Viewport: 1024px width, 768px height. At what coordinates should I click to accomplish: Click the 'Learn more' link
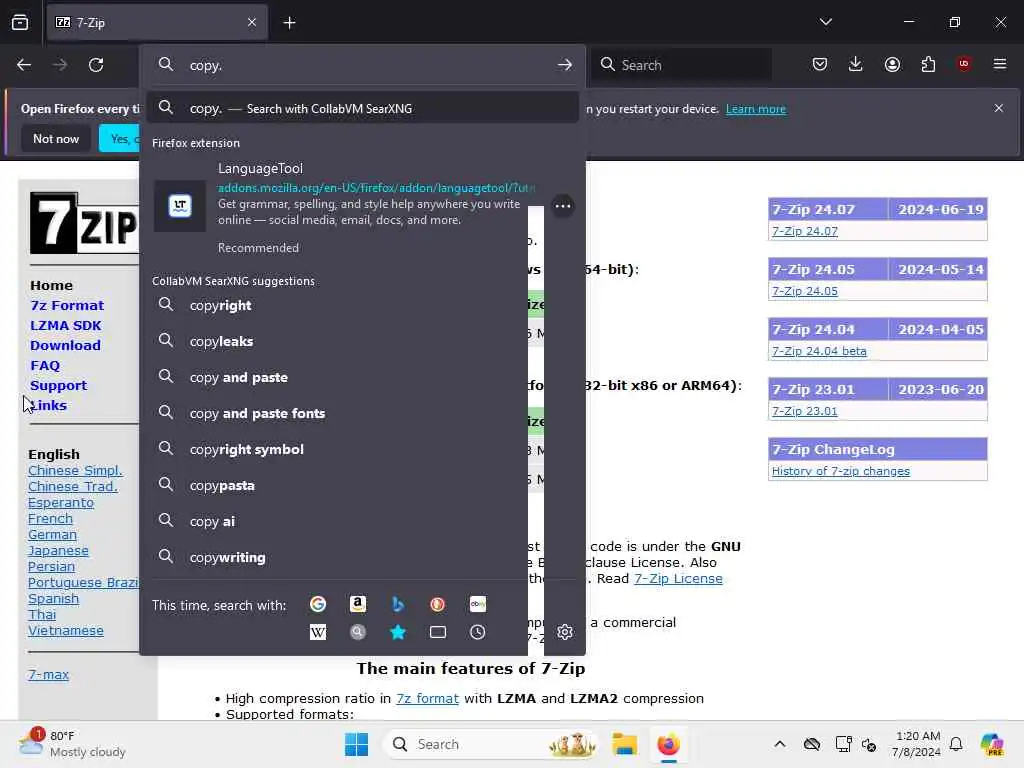point(756,109)
